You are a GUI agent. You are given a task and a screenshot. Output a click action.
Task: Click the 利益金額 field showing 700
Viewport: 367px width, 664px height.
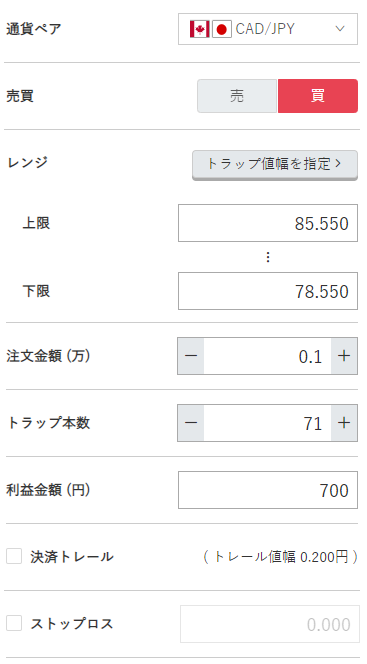268,490
